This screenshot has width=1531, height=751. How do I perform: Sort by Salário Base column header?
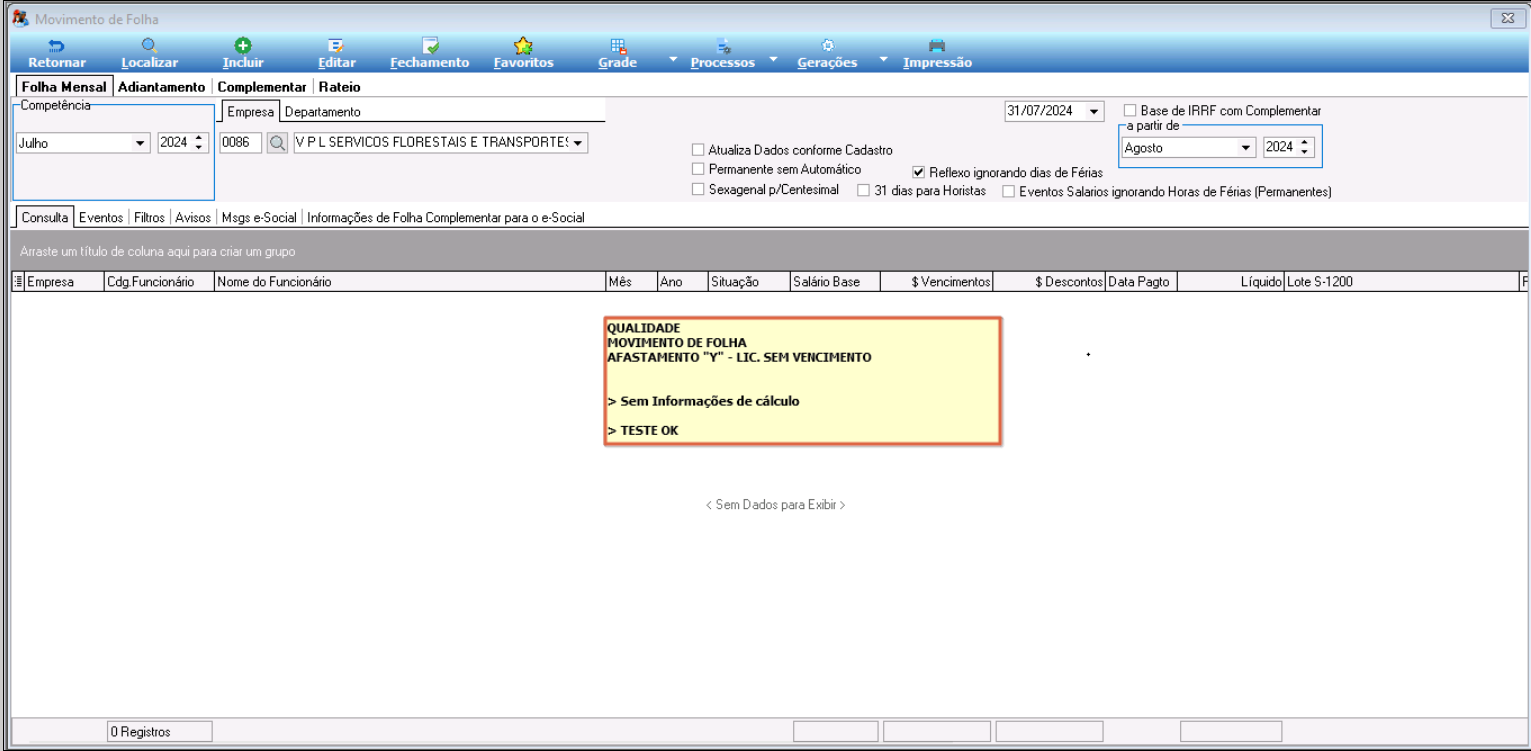pos(834,282)
